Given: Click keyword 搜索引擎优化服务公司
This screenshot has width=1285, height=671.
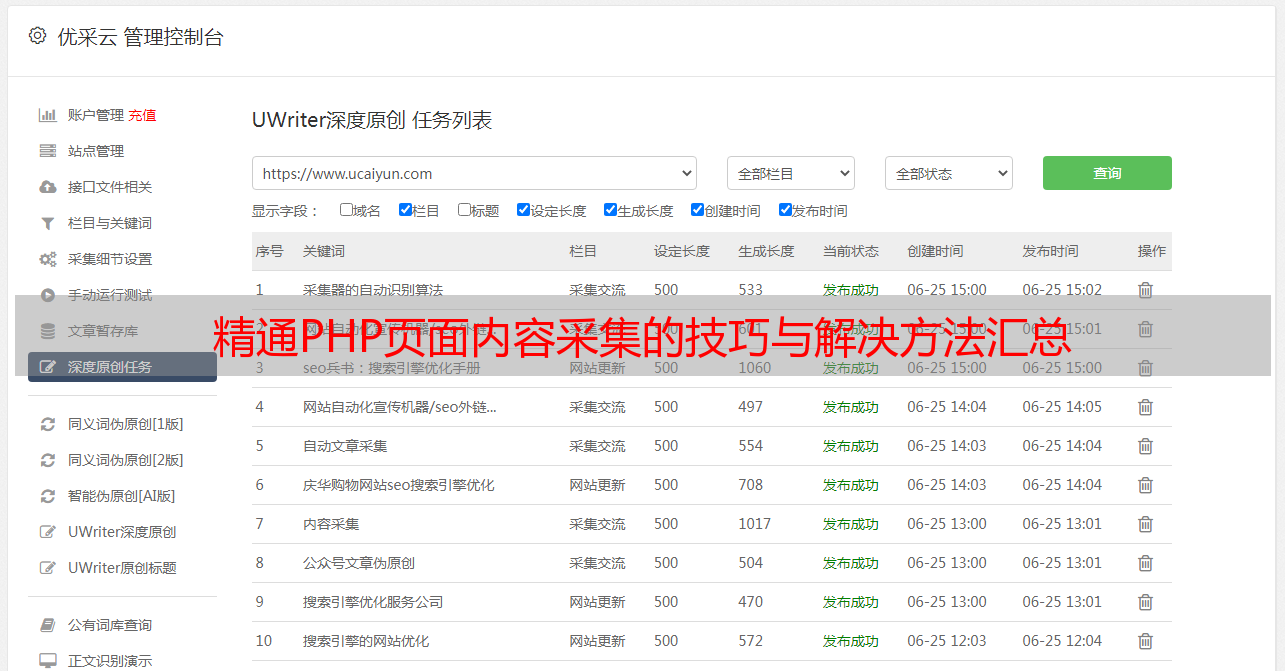Looking at the screenshot, I should tap(373, 602).
